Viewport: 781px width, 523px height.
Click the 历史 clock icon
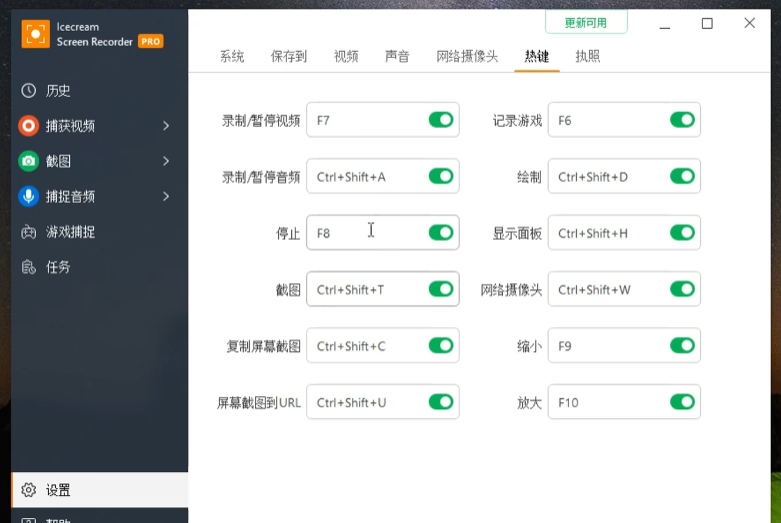[x=28, y=91]
